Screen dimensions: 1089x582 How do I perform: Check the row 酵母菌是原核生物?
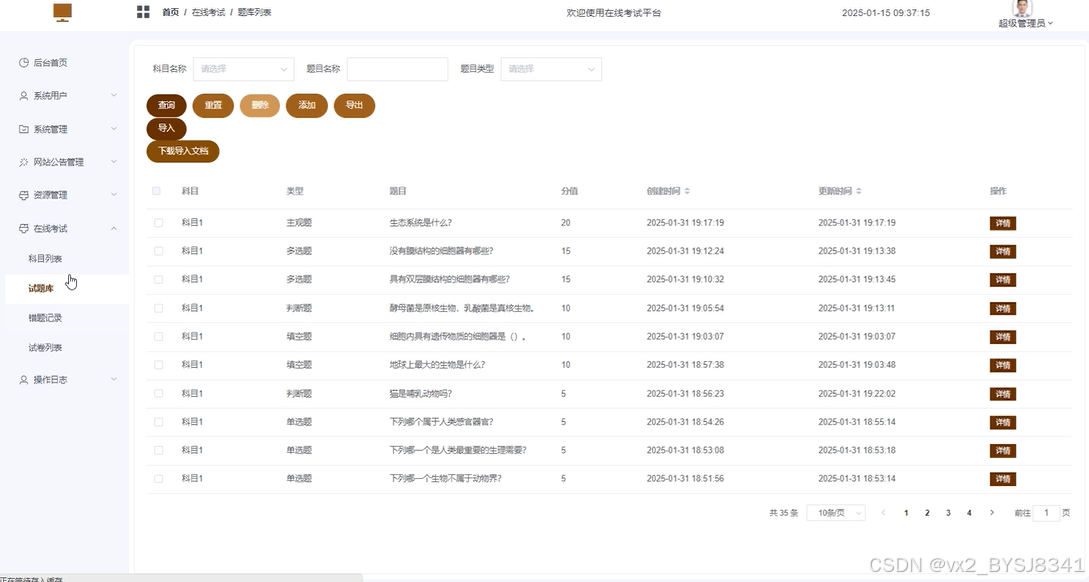158,308
